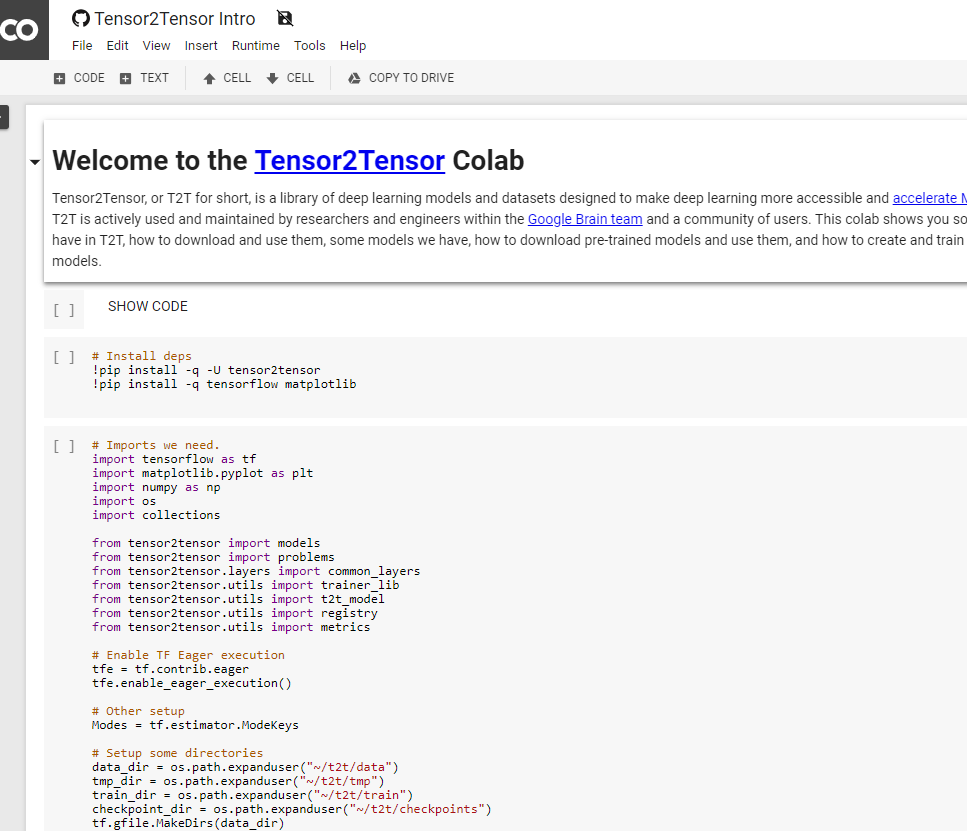The height and width of the screenshot is (831, 967).
Task: Click the 'import matplotlib.pyplot as plt' line
Action: 203,473
